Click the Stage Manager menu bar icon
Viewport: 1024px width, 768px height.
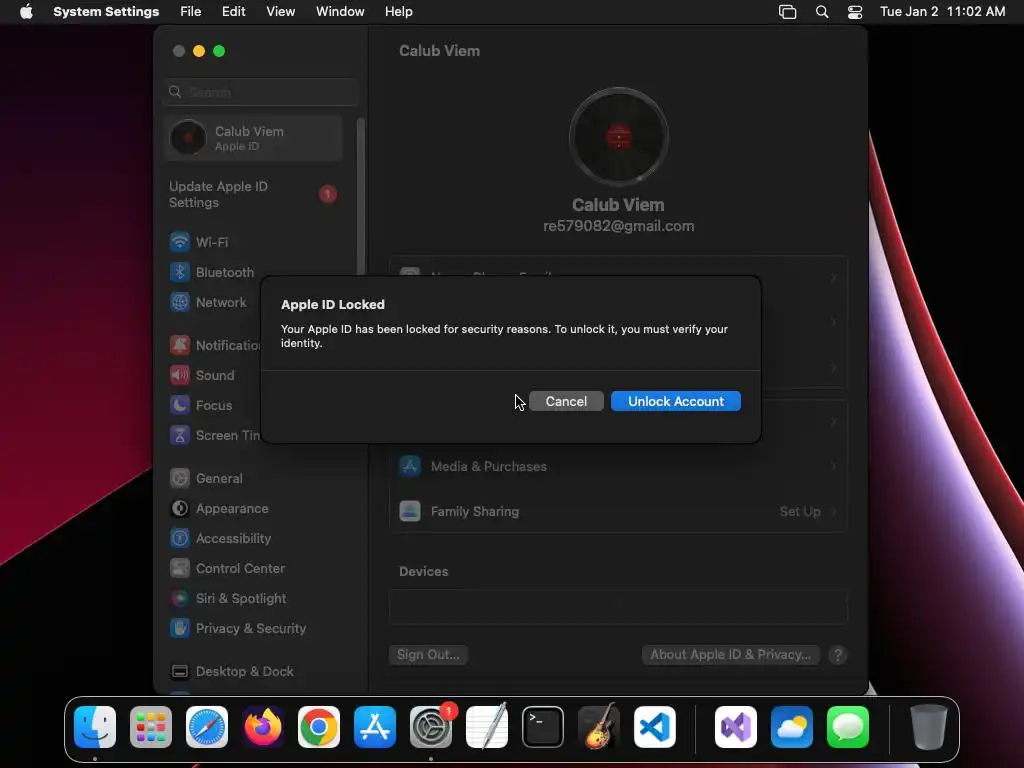point(787,12)
